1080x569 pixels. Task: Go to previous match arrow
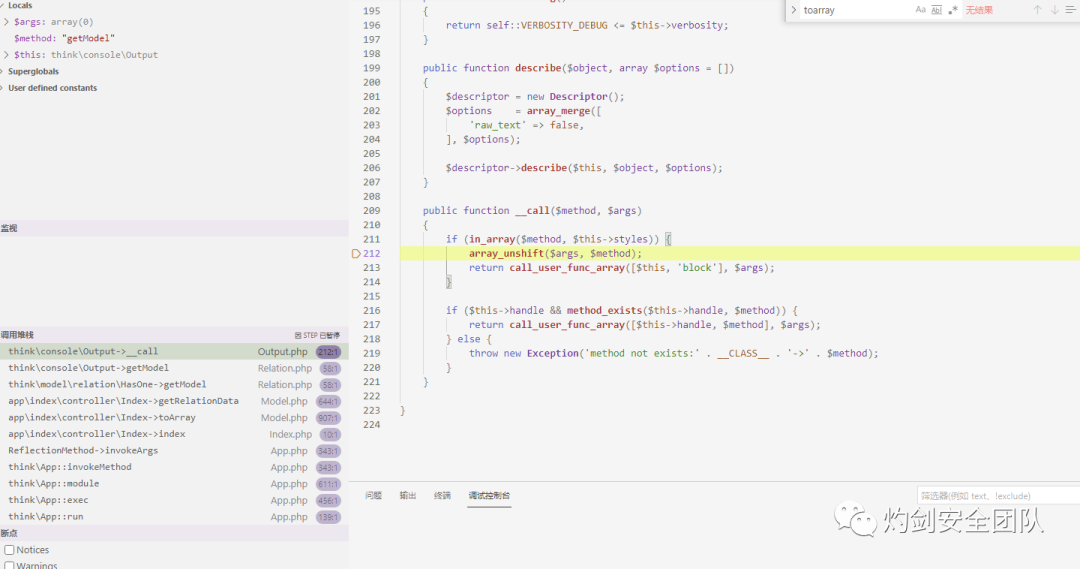click(x=1037, y=10)
